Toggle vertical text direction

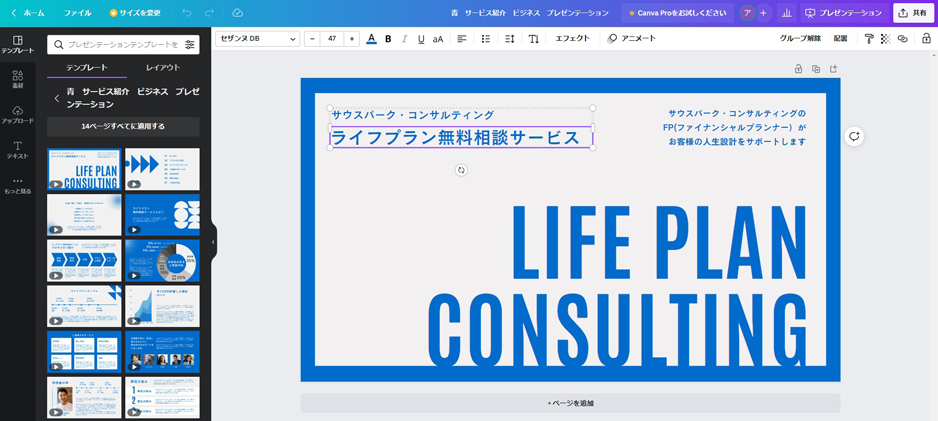coord(534,38)
